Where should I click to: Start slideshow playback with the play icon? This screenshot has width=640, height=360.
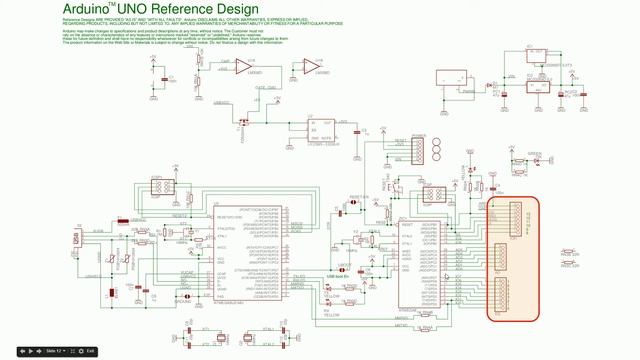click(x=31, y=351)
